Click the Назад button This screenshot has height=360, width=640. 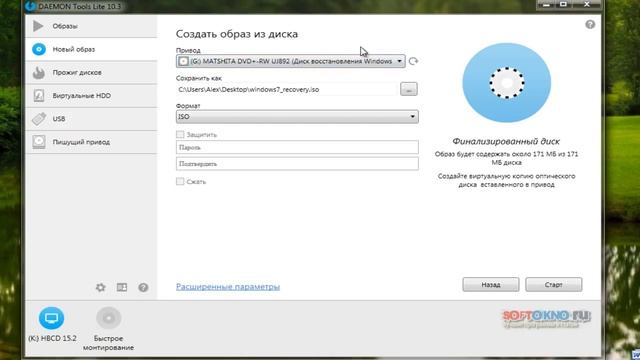[x=491, y=284]
